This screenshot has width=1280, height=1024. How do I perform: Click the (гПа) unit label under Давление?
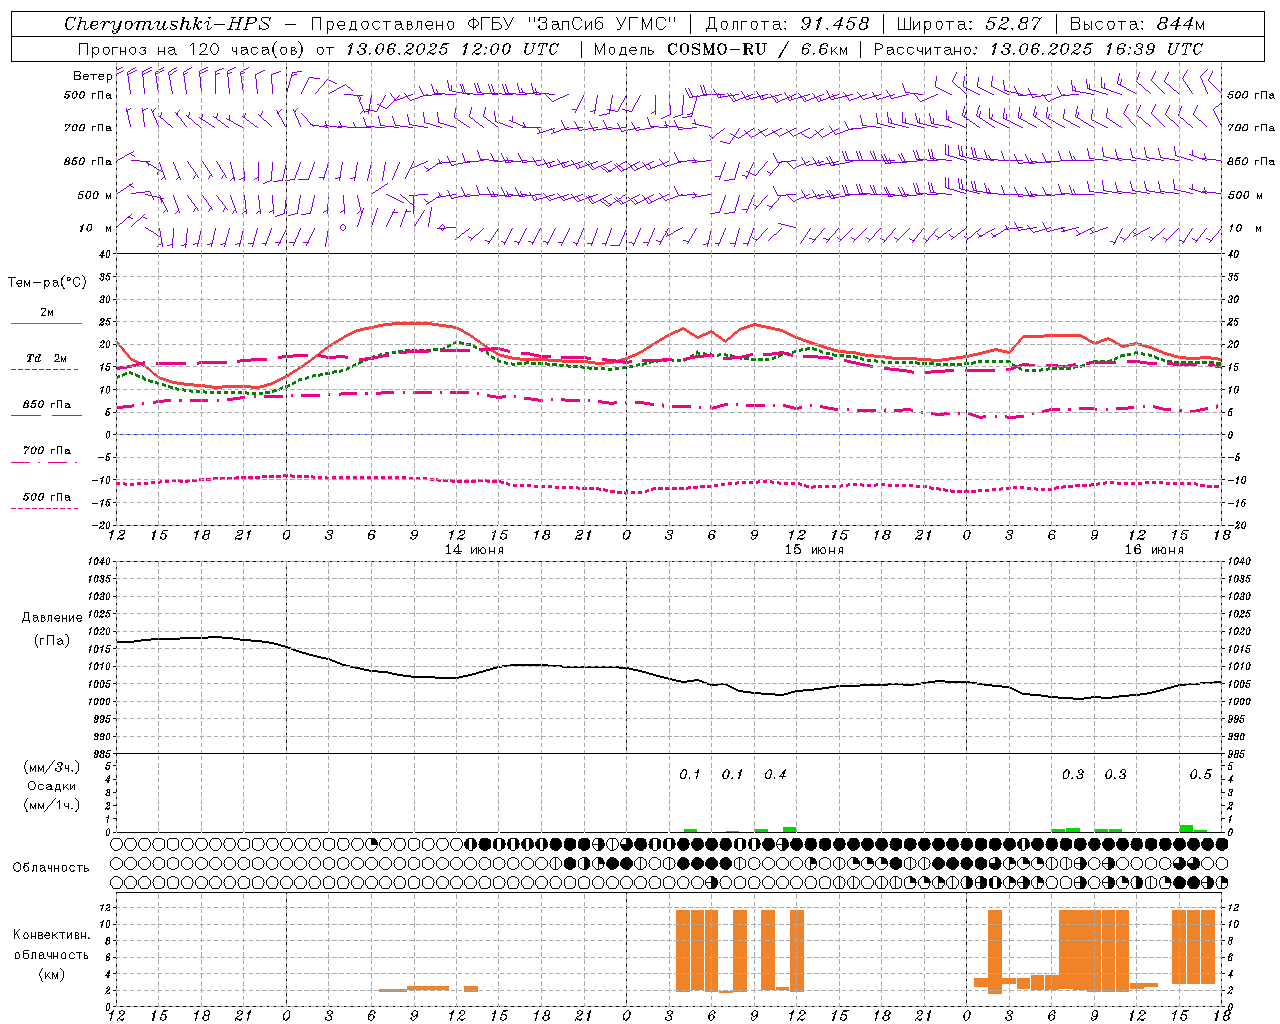(52, 640)
